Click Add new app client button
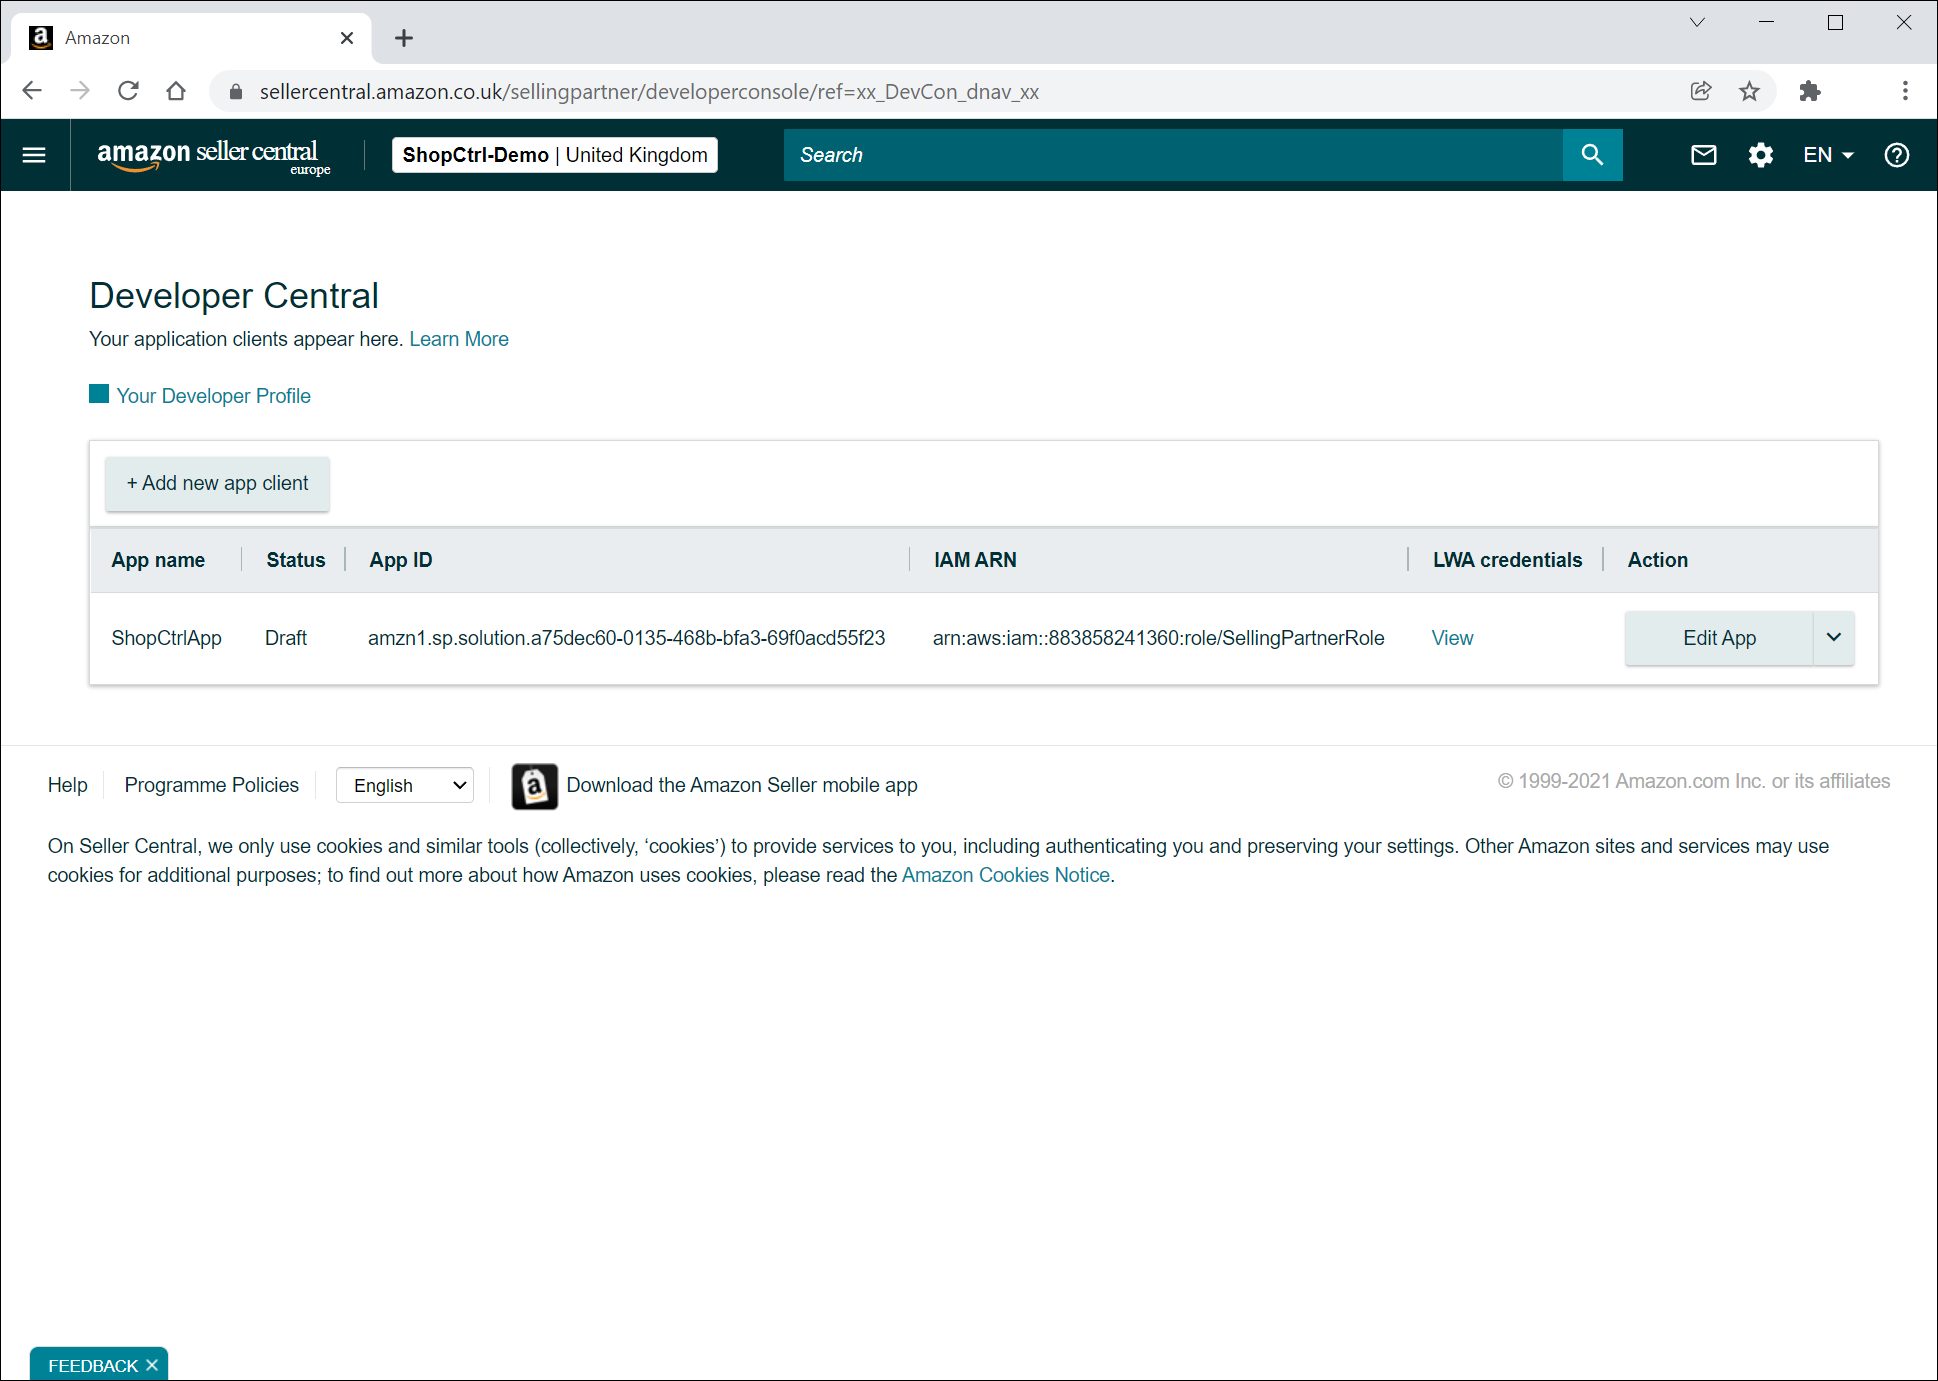This screenshot has width=1938, height=1381. [x=217, y=483]
